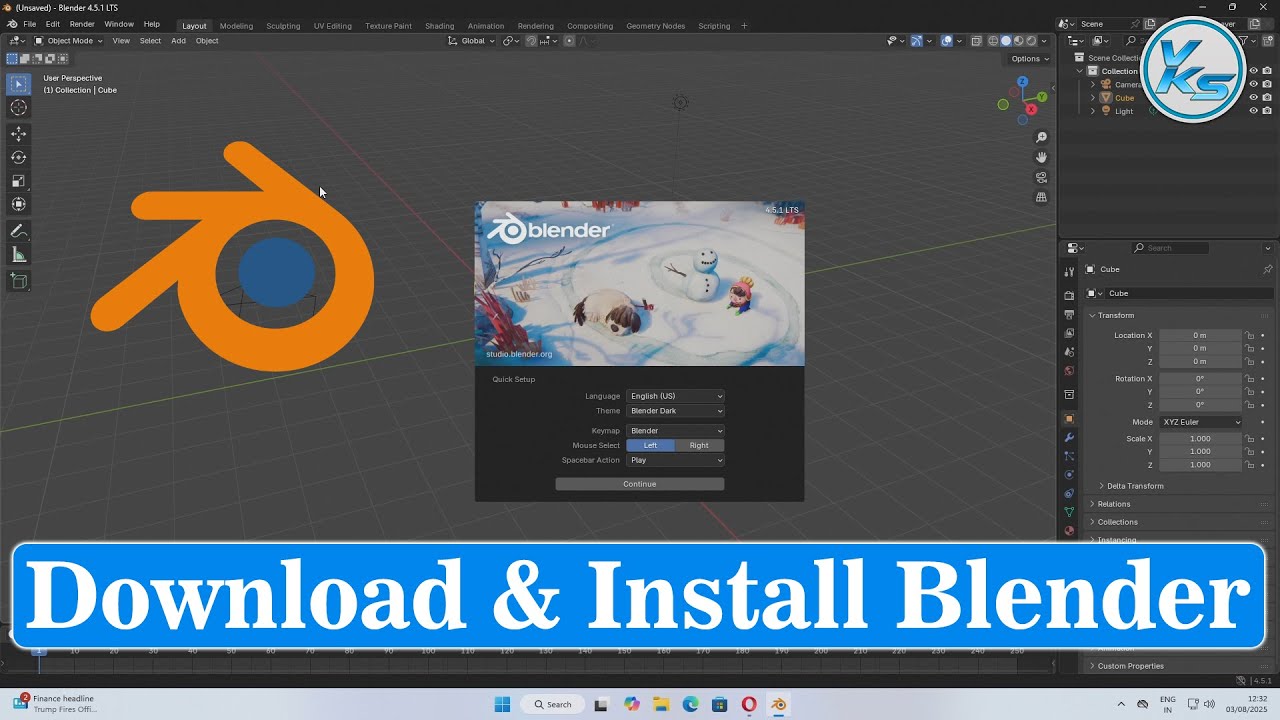Select the Move tool in the toolbar
This screenshot has height=720, width=1280.
tap(18, 133)
